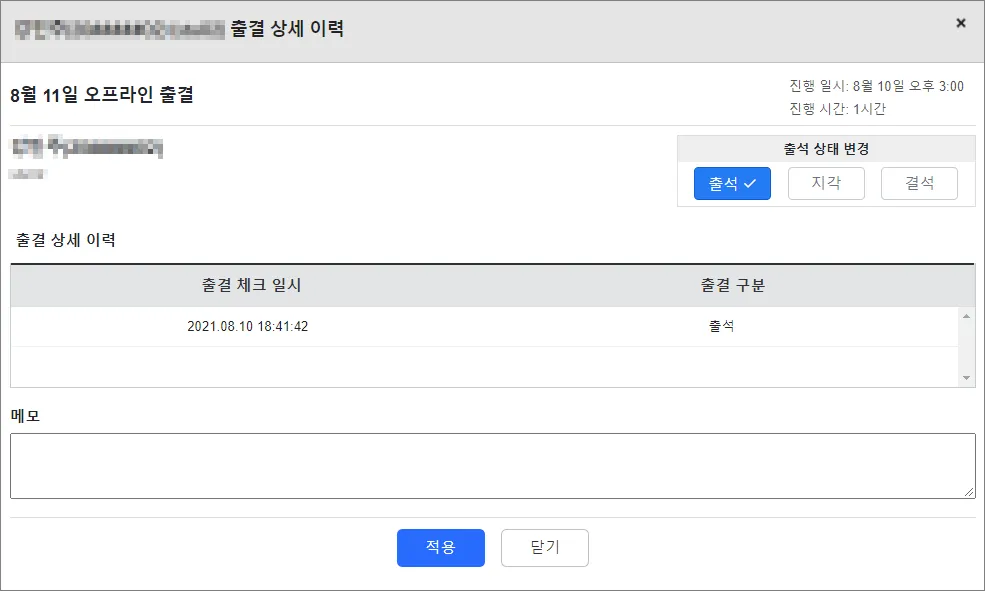The image size is (985, 591).
Task: Click the 메모 field label
Action: [25, 416]
